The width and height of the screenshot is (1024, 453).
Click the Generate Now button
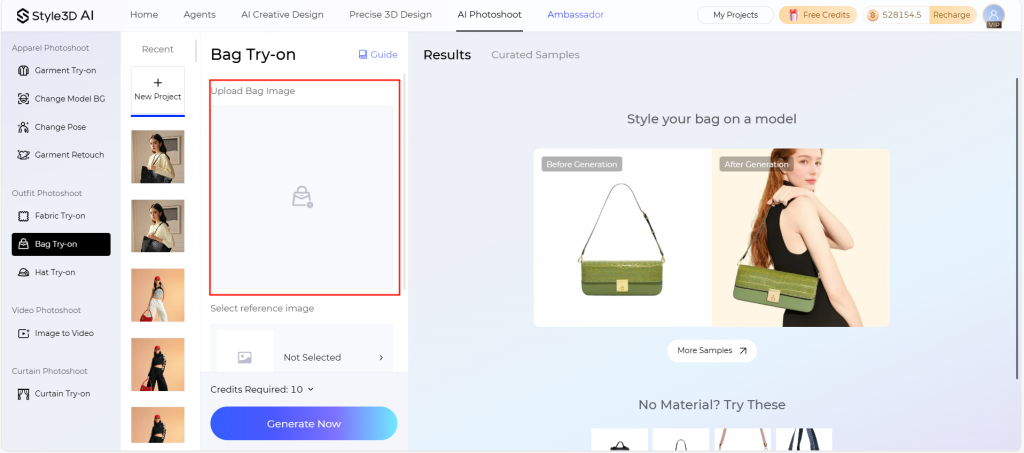click(x=304, y=424)
